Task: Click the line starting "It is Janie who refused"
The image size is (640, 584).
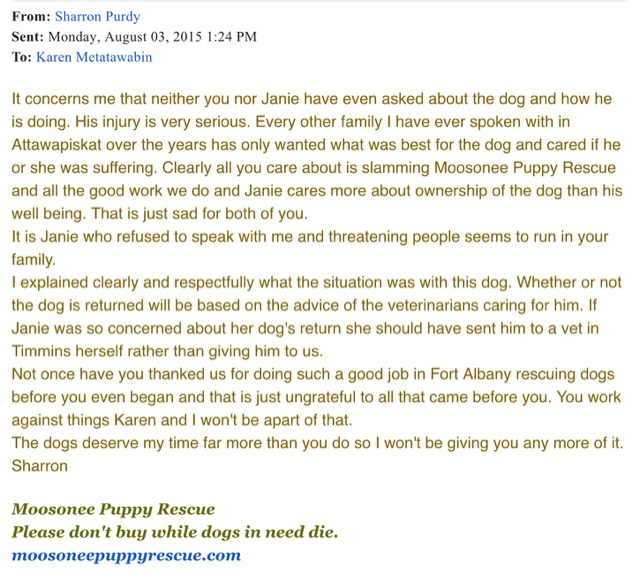Action: [x=310, y=237]
